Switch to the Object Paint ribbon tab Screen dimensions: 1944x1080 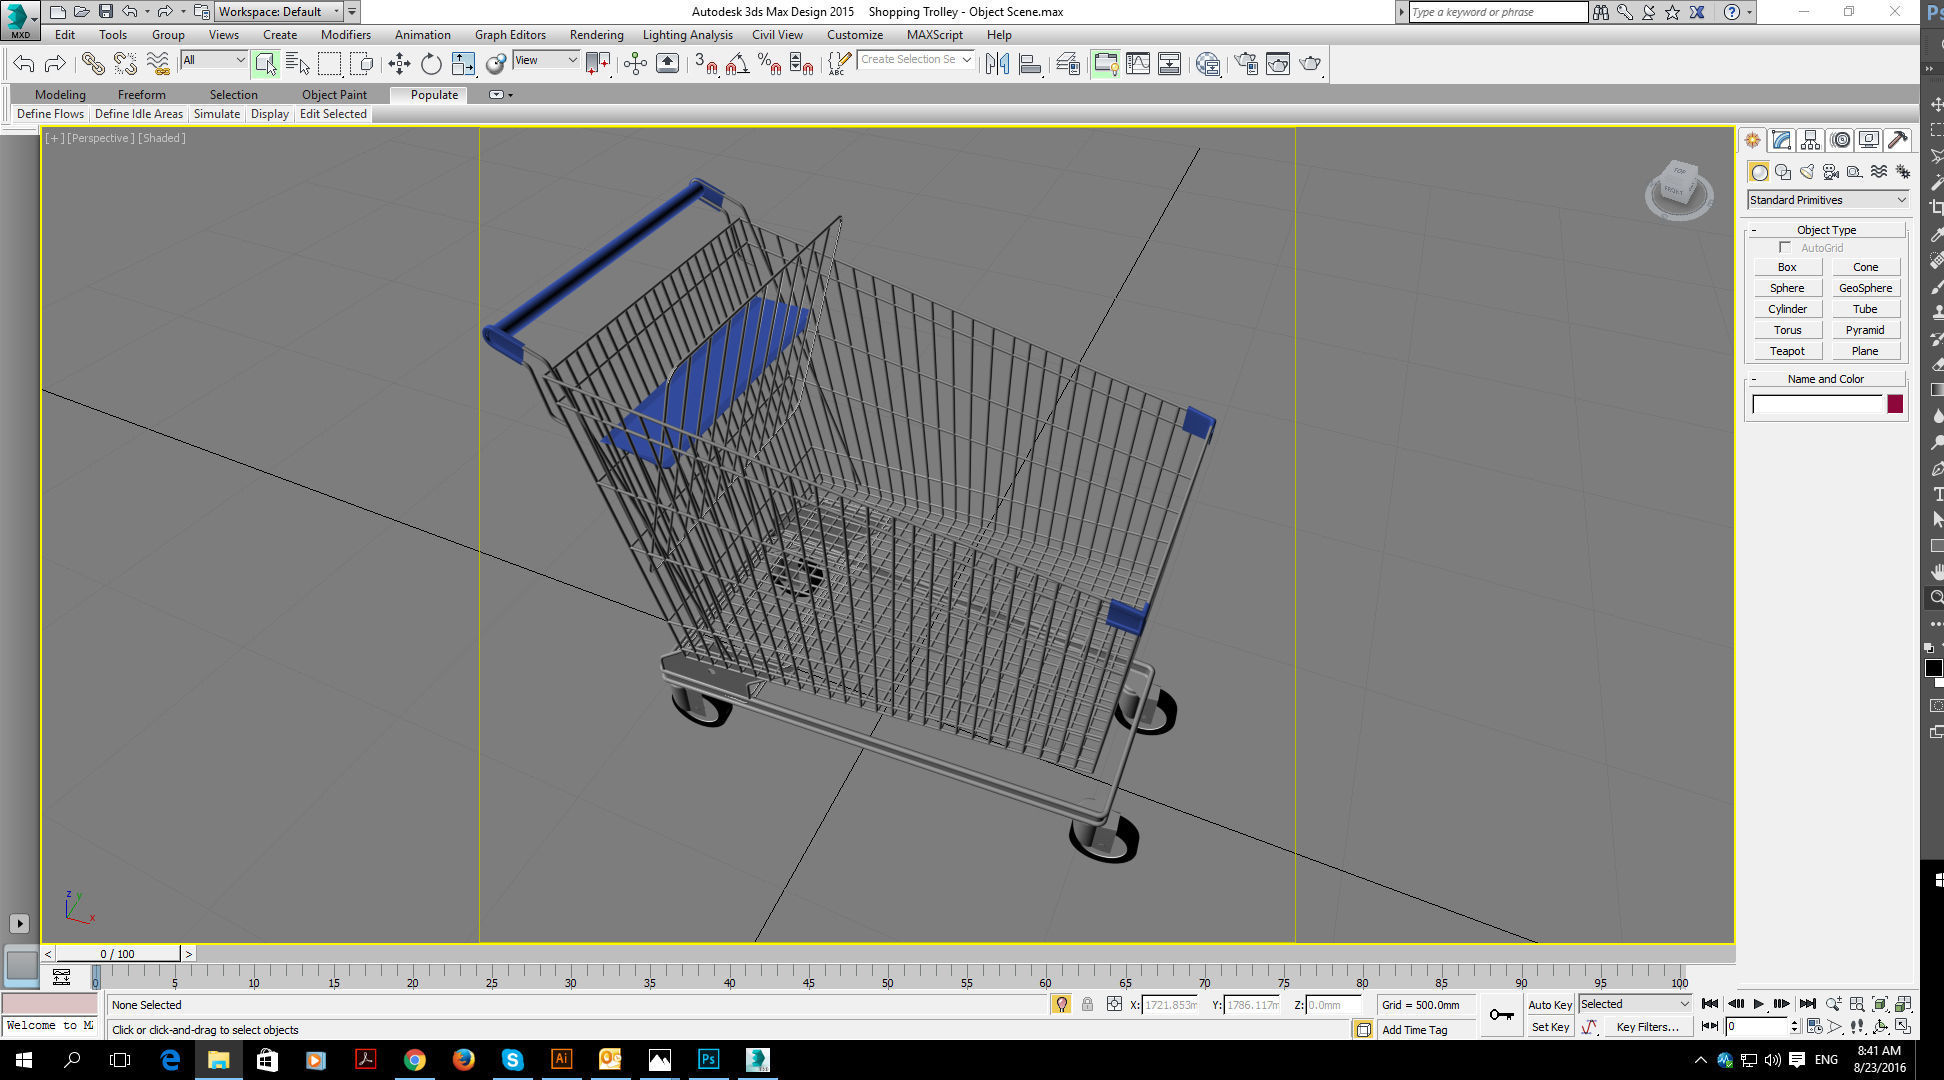(334, 95)
